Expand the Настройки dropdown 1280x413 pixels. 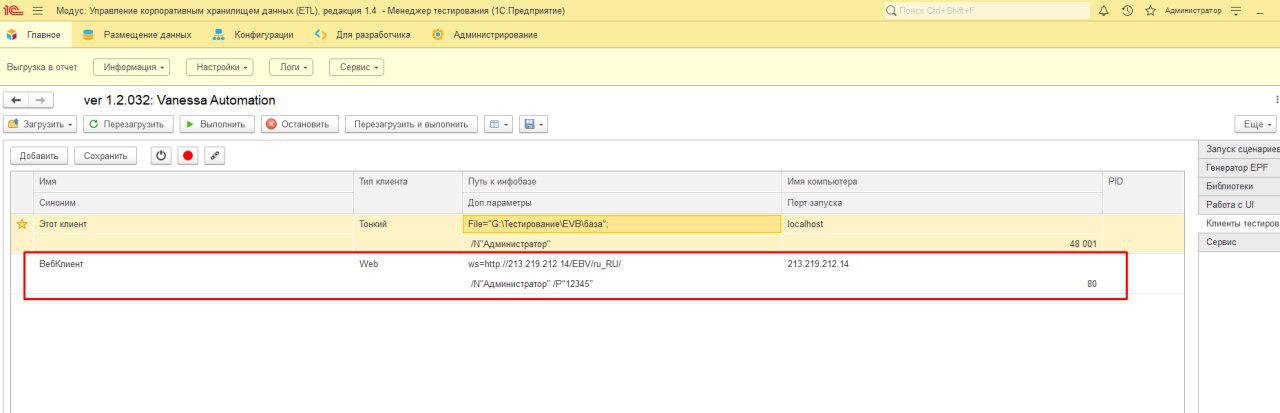219,67
